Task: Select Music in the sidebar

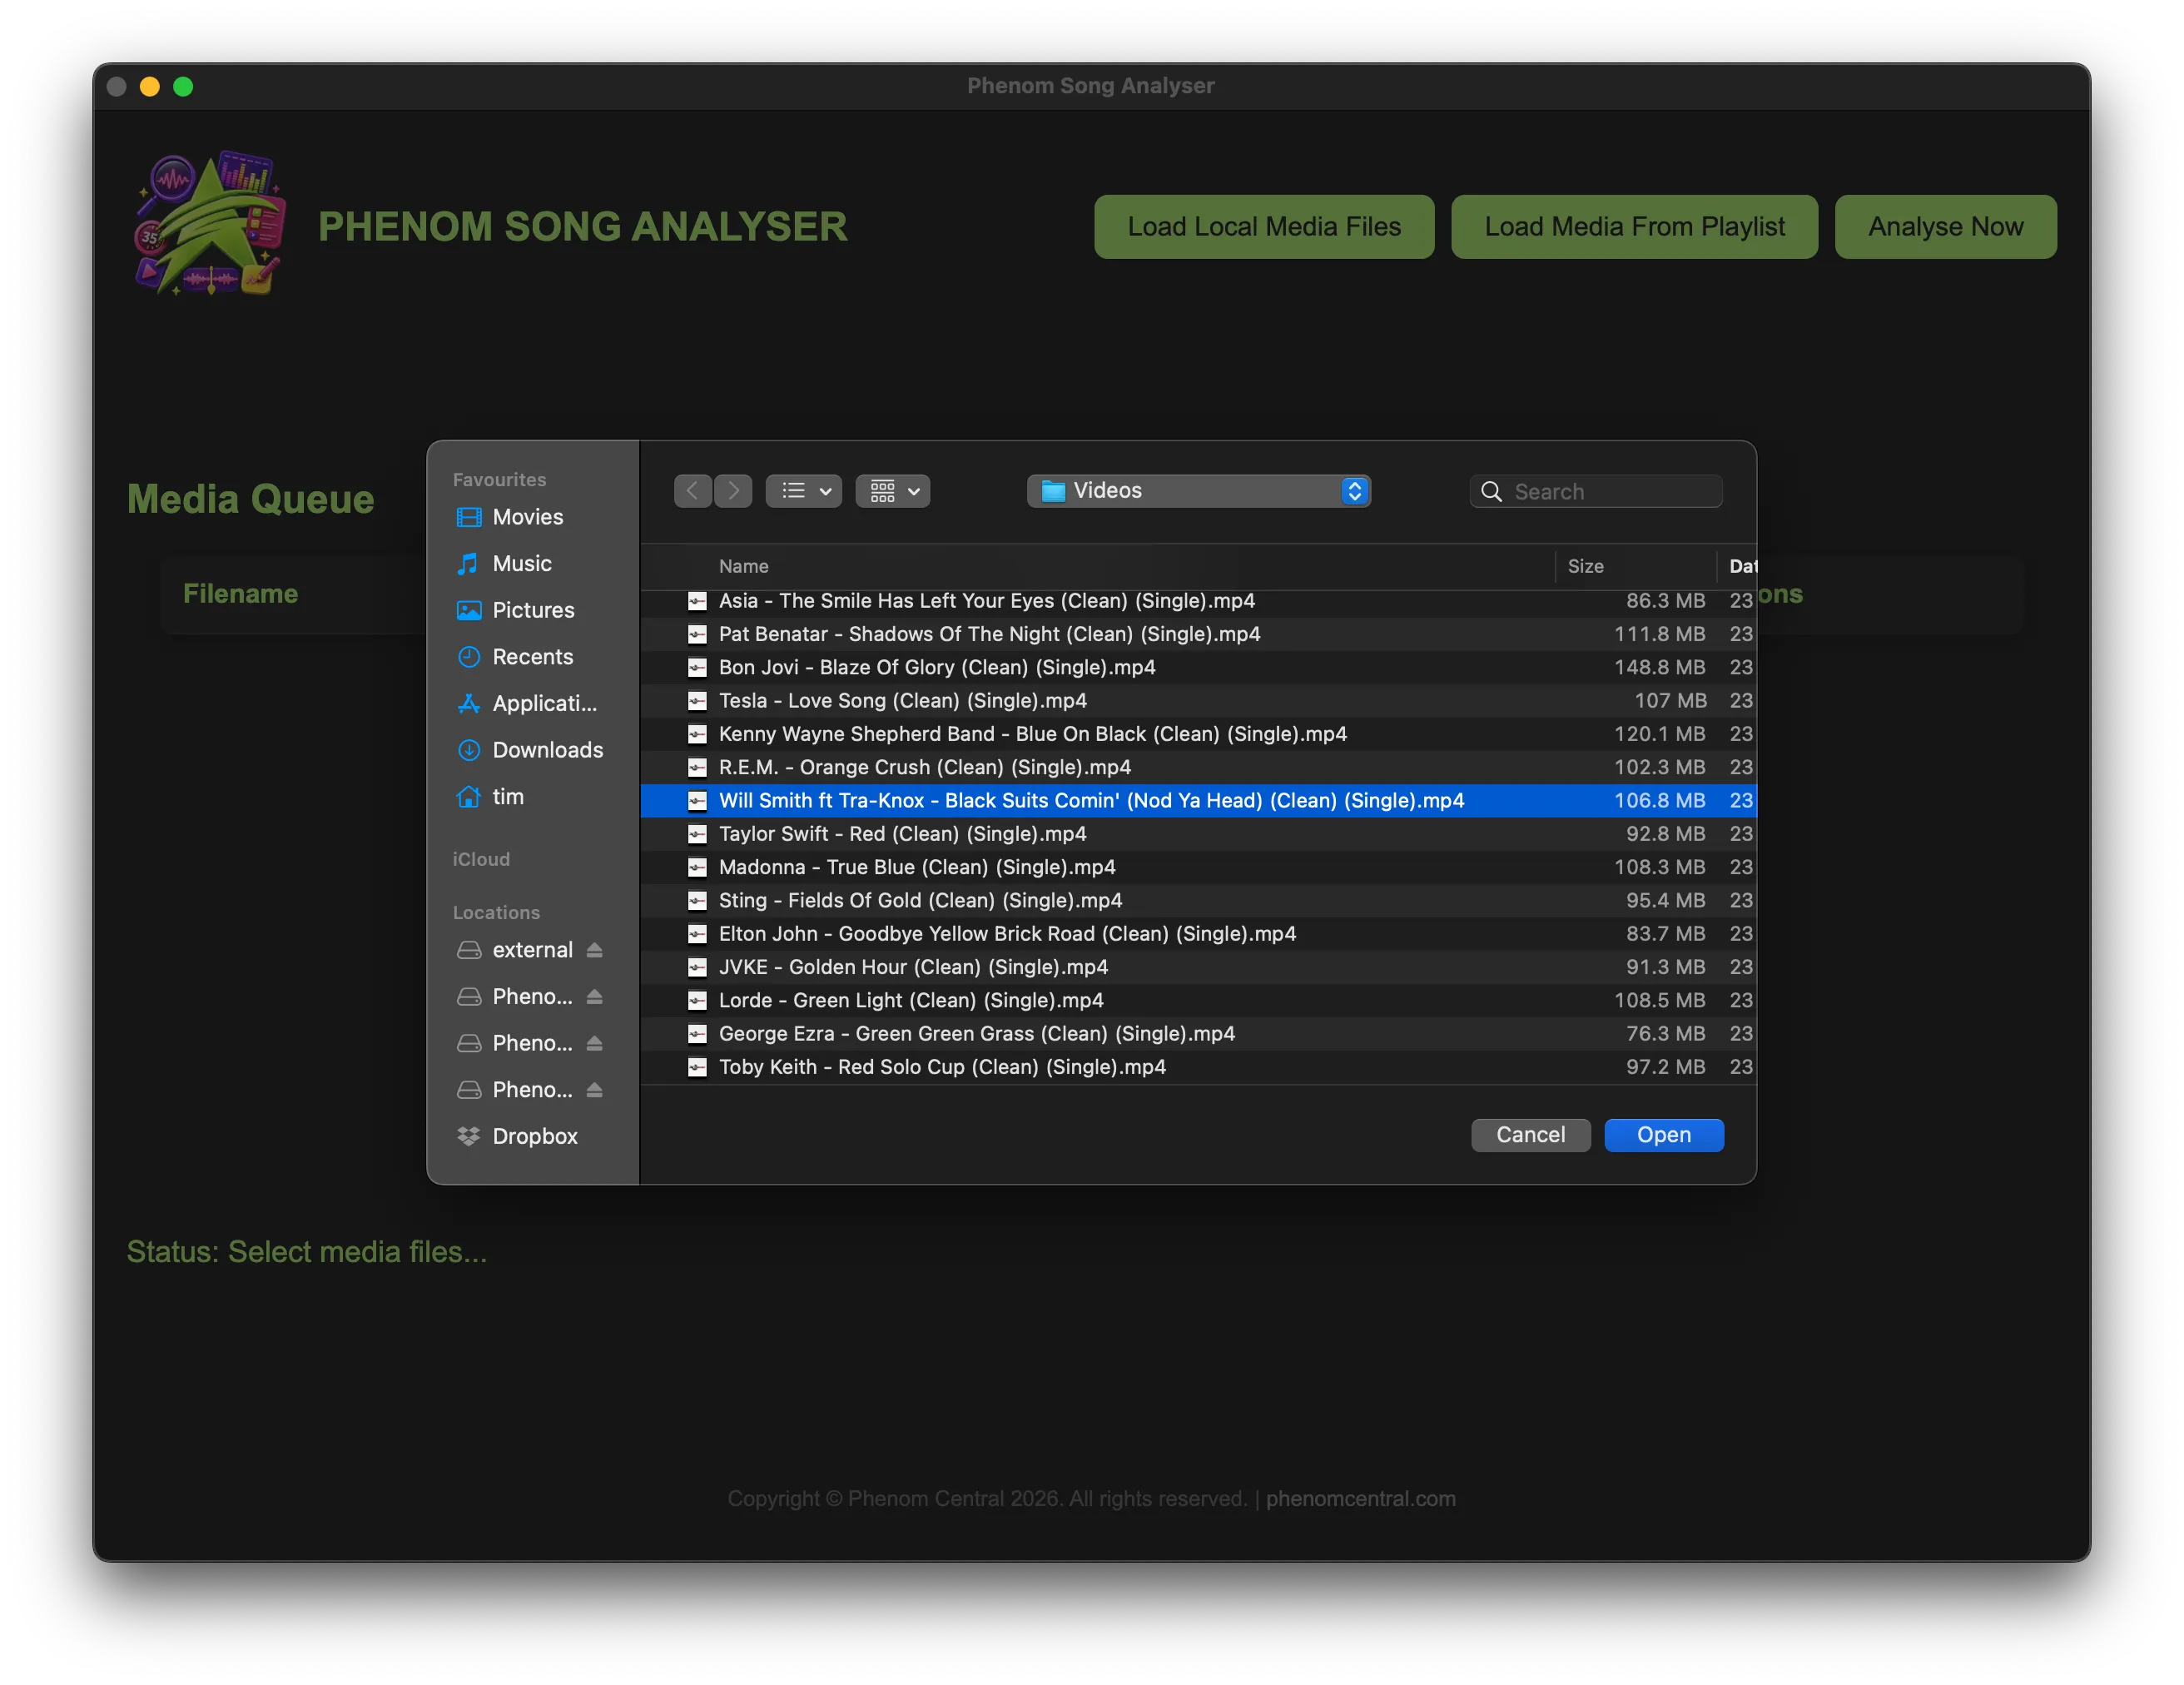Action: tap(522, 563)
